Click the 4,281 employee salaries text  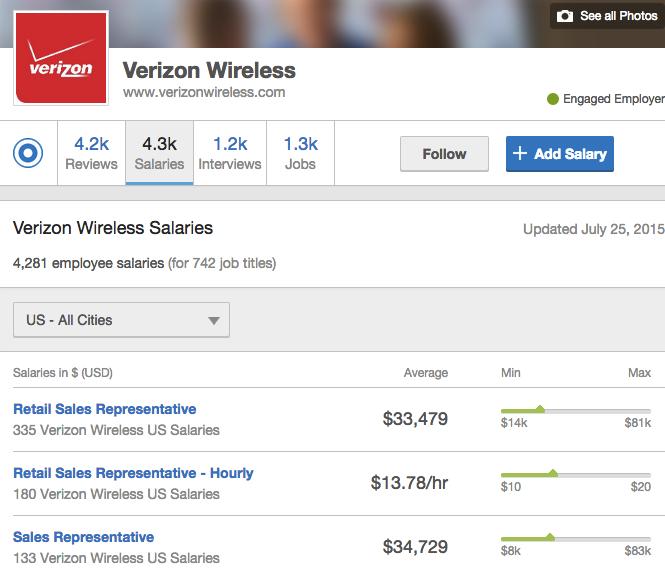coord(89,263)
